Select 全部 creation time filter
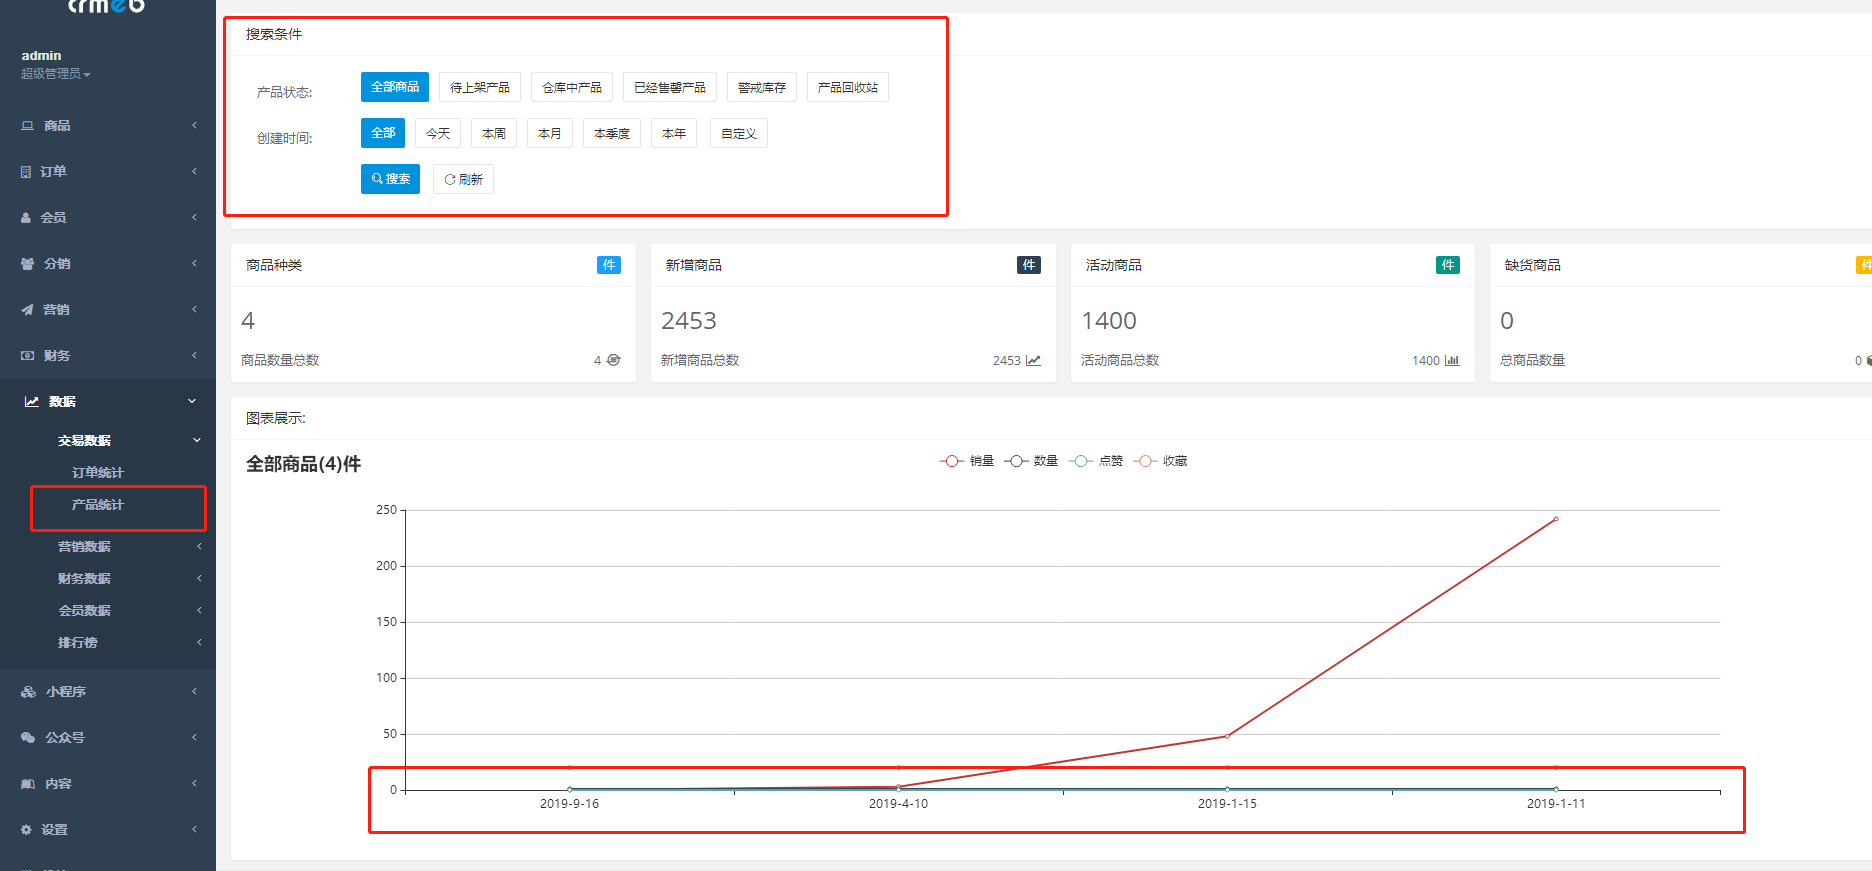This screenshot has height=871, width=1872. pos(383,133)
